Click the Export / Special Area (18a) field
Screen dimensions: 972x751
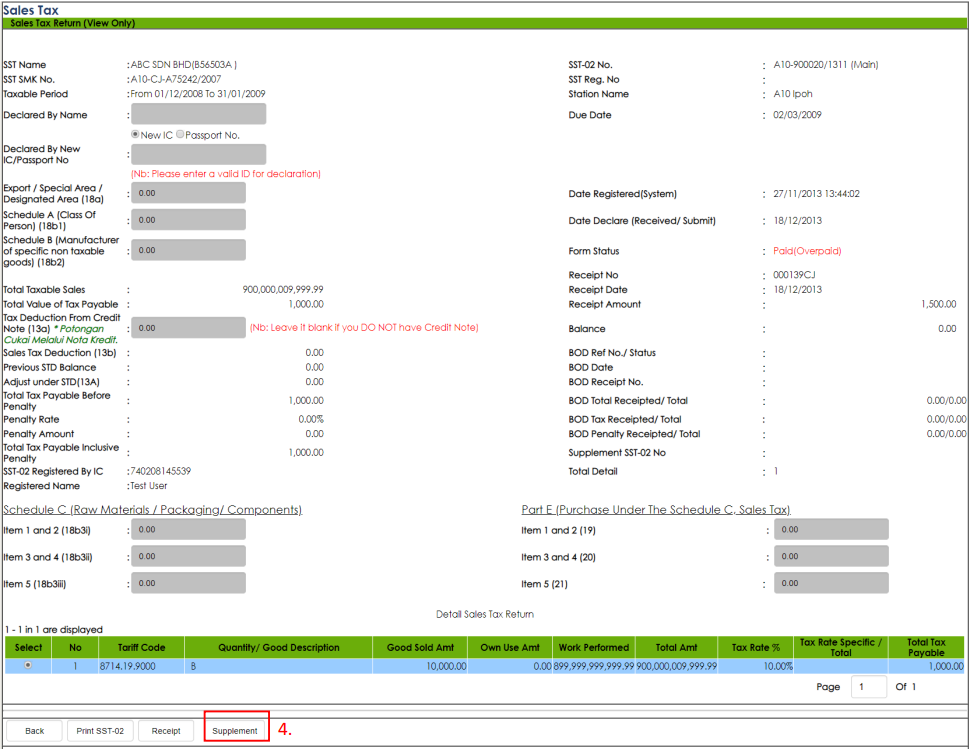[188, 193]
